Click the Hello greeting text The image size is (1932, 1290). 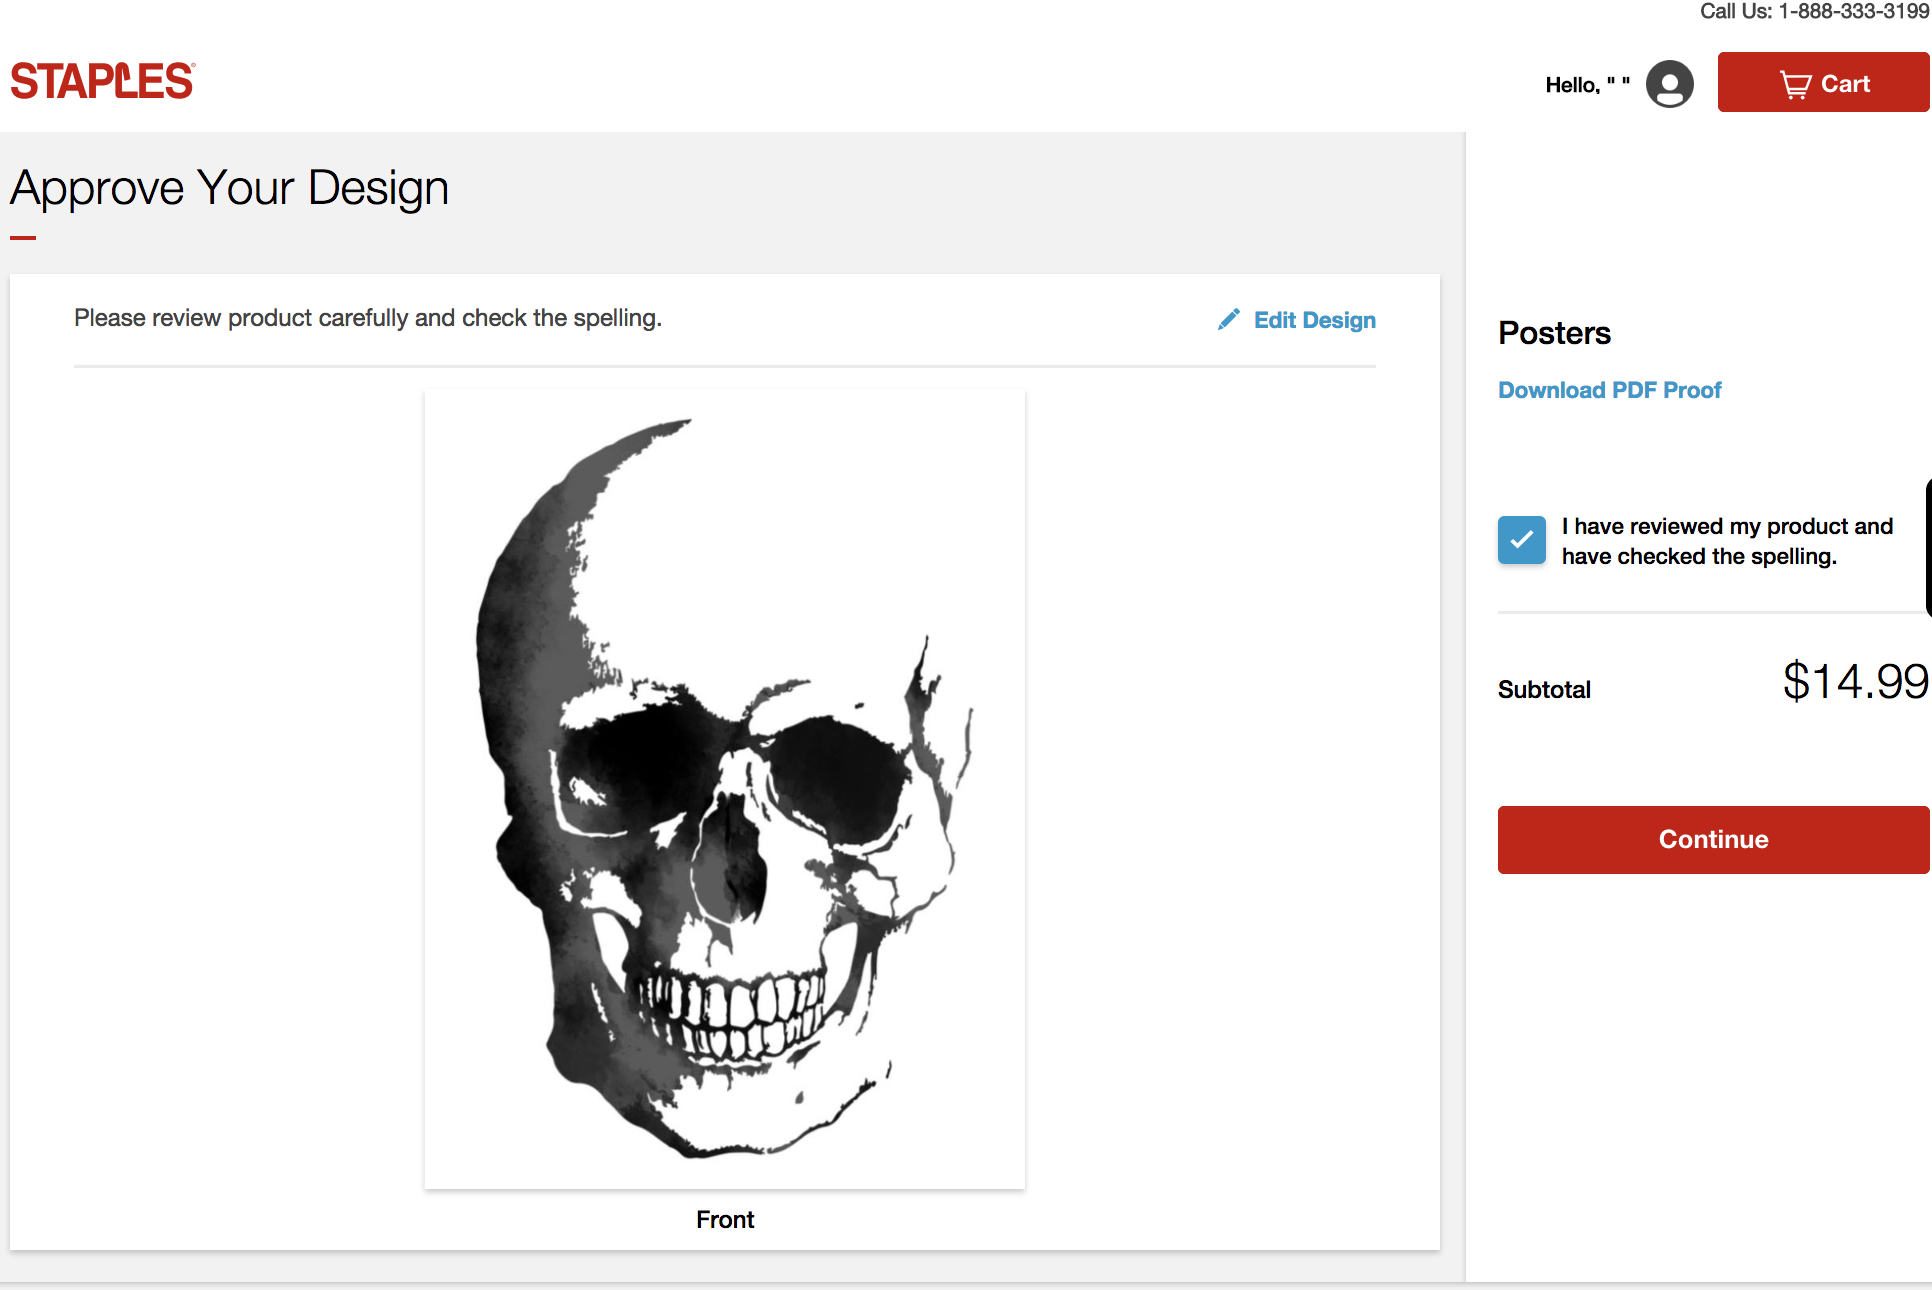click(x=1587, y=85)
